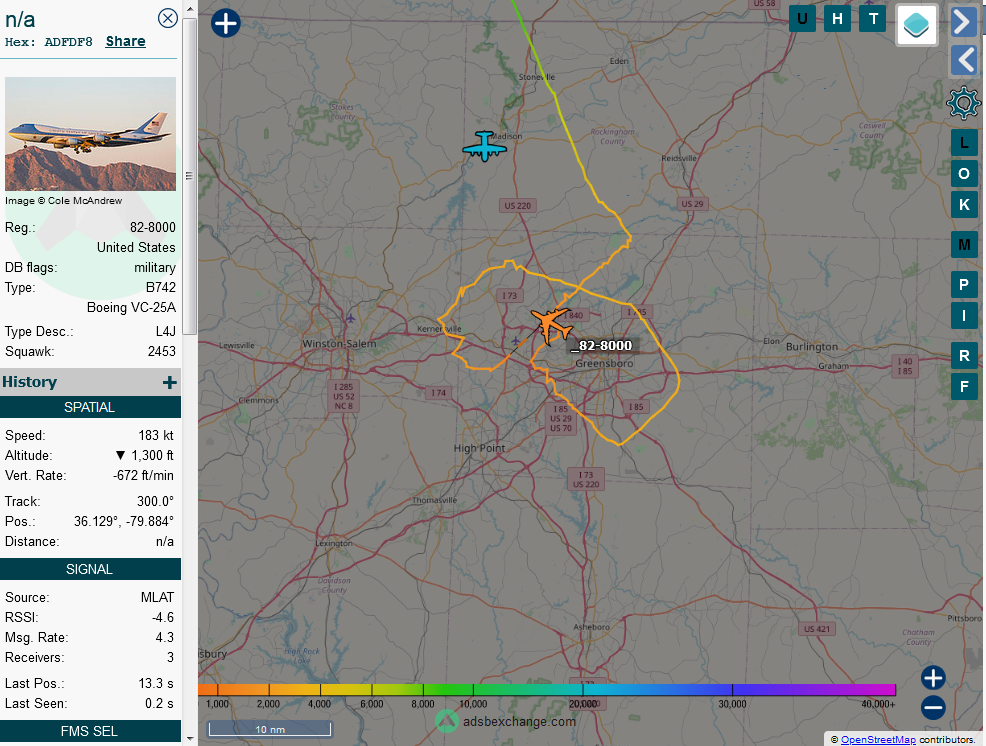Click the Winston-Salem label on the map
This screenshot has height=746, width=986.
[x=340, y=343]
